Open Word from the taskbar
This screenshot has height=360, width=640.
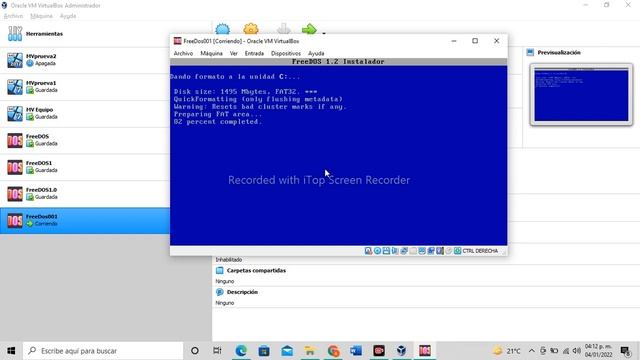pyautogui.click(x=356, y=351)
